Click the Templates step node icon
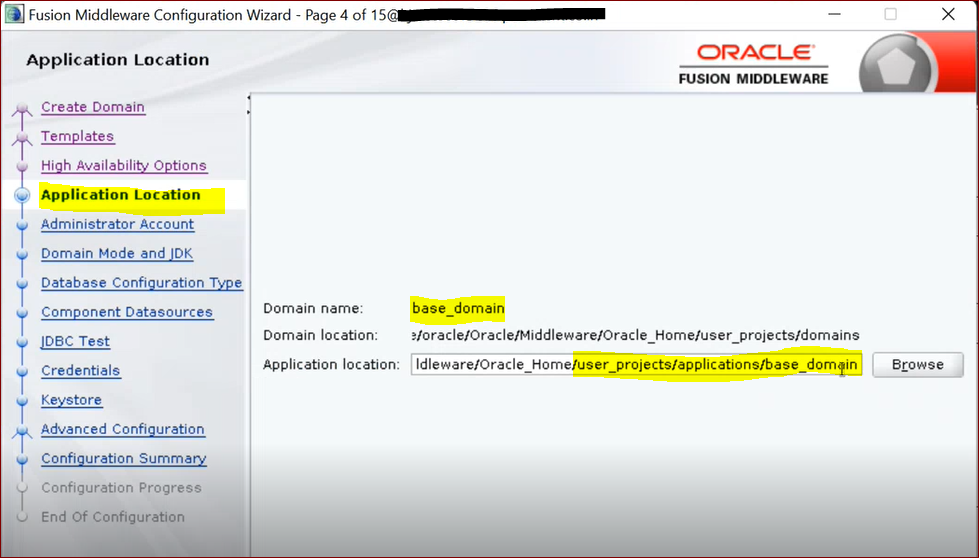979x558 pixels. [x=22, y=137]
